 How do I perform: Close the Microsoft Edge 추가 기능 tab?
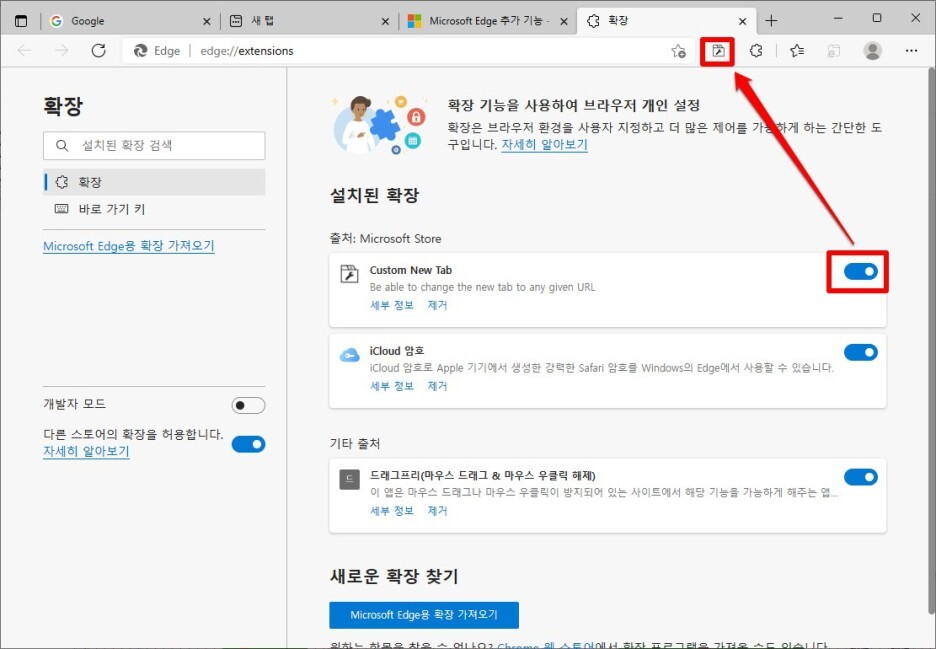coord(564,21)
